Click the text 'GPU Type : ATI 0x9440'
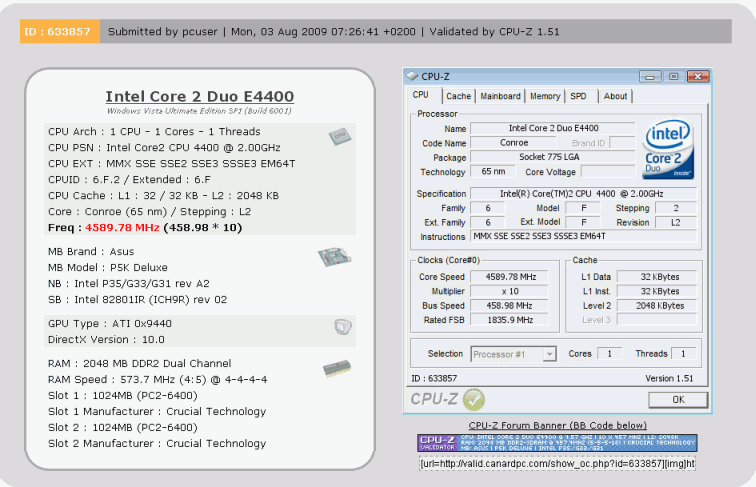 (109, 324)
